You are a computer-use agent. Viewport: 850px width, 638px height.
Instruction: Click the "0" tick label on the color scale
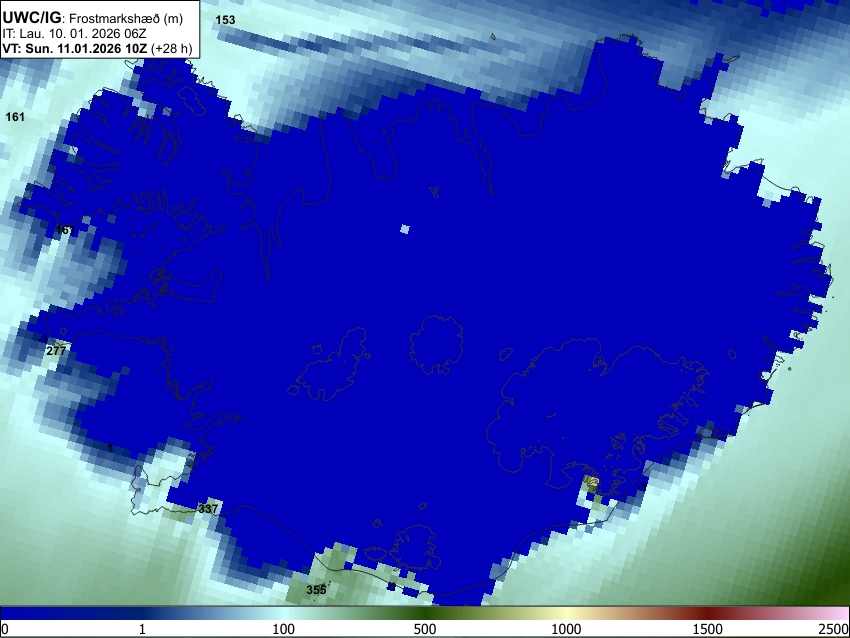[x=5, y=629]
